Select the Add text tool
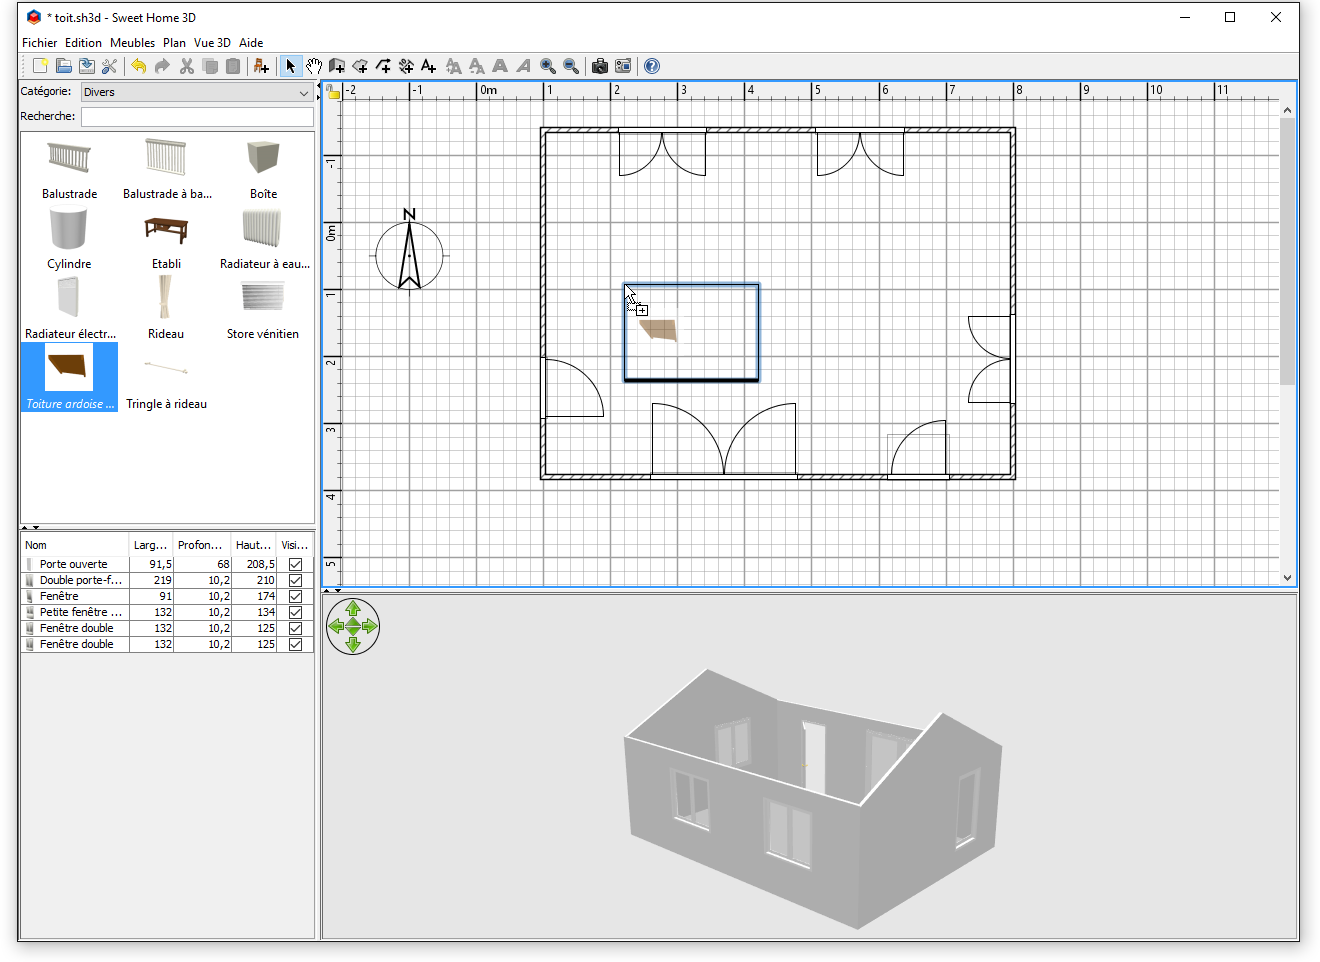The width and height of the screenshot is (1320, 962). (429, 66)
